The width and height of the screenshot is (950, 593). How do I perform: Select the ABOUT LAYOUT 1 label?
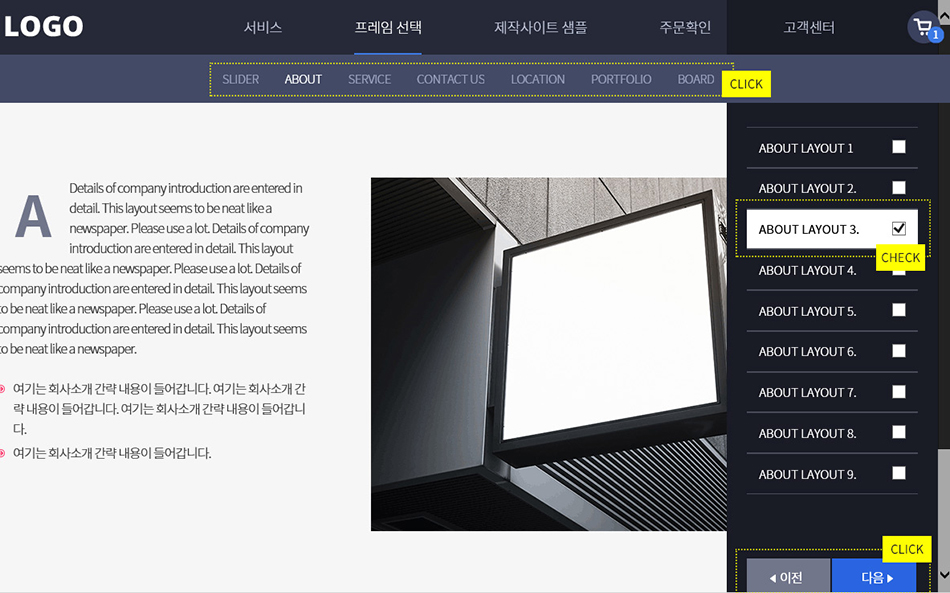click(806, 148)
